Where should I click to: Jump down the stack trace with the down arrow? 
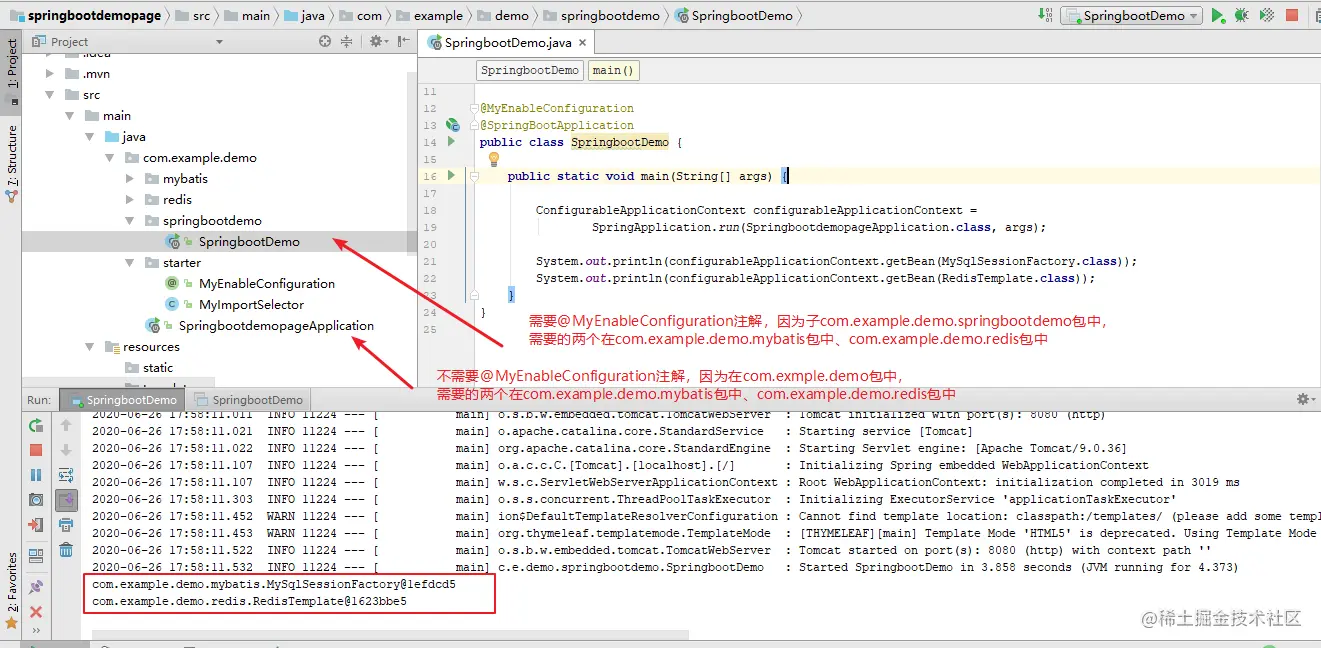coord(66,451)
